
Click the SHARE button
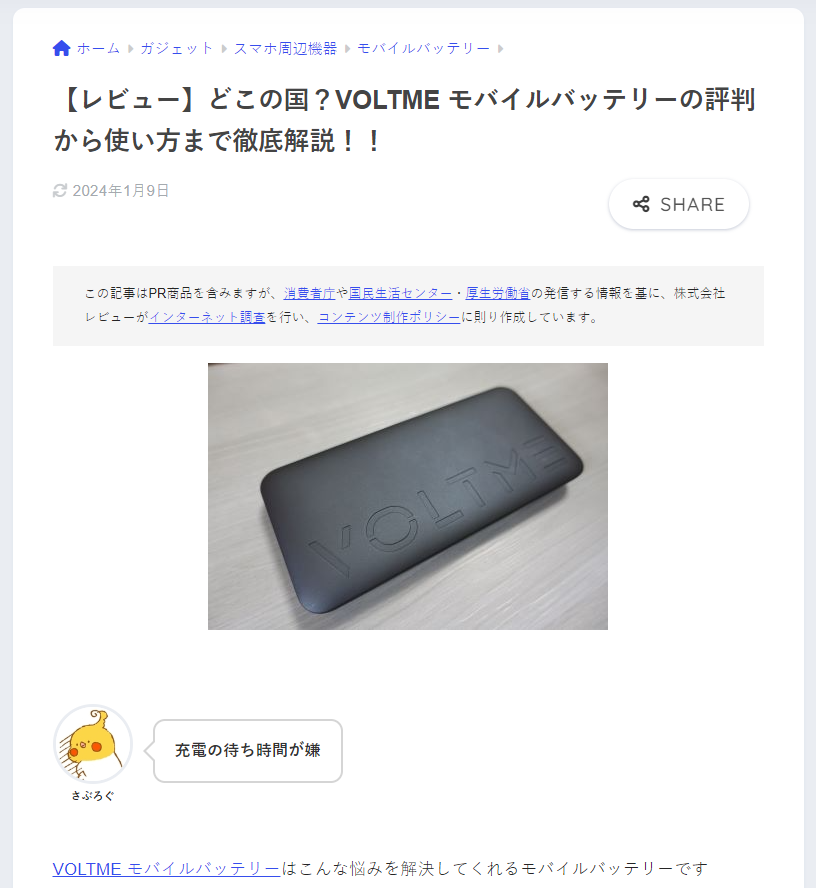678,204
